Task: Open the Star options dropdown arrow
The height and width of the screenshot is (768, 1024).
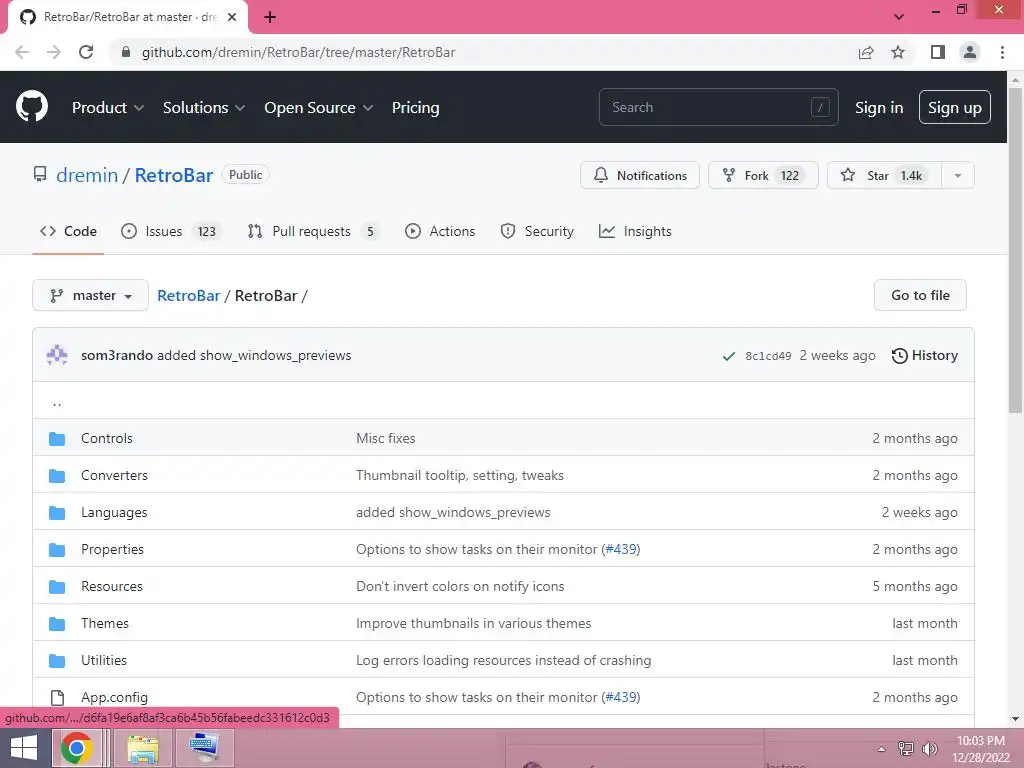Action: 957,176
